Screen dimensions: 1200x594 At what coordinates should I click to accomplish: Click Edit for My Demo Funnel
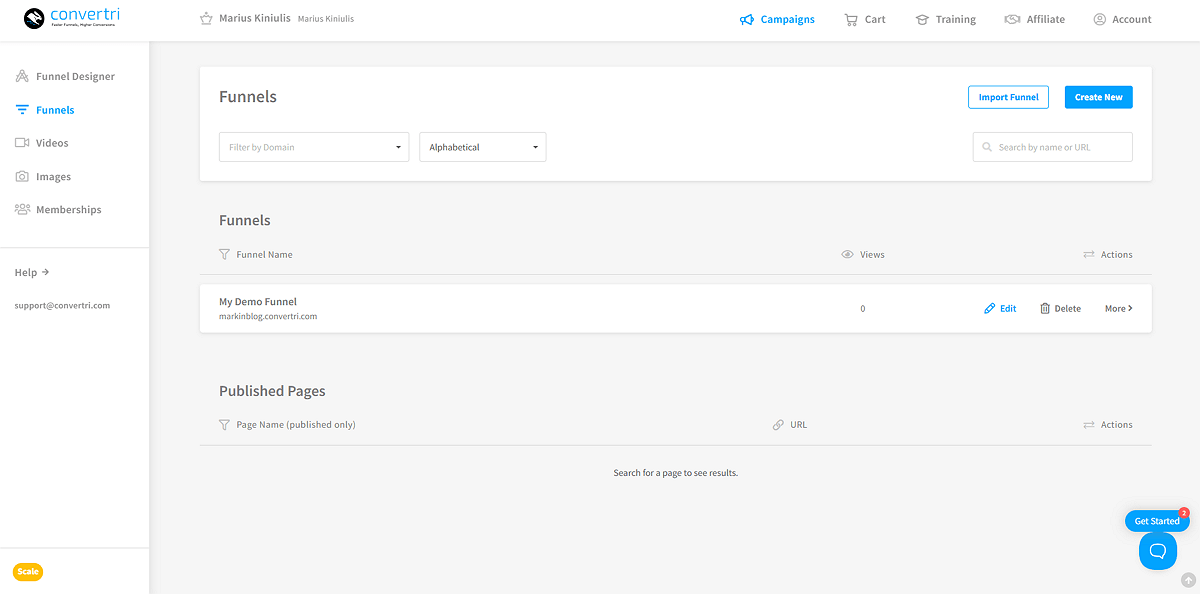pyautogui.click(x=1000, y=308)
